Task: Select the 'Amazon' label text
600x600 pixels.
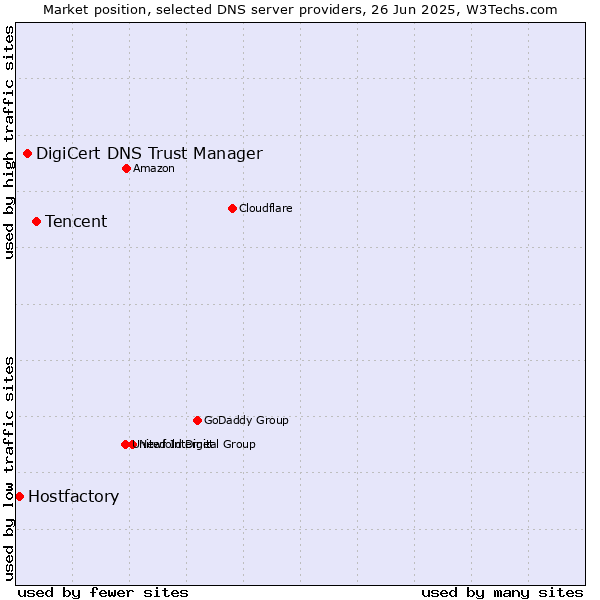Action: [x=154, y=168]
